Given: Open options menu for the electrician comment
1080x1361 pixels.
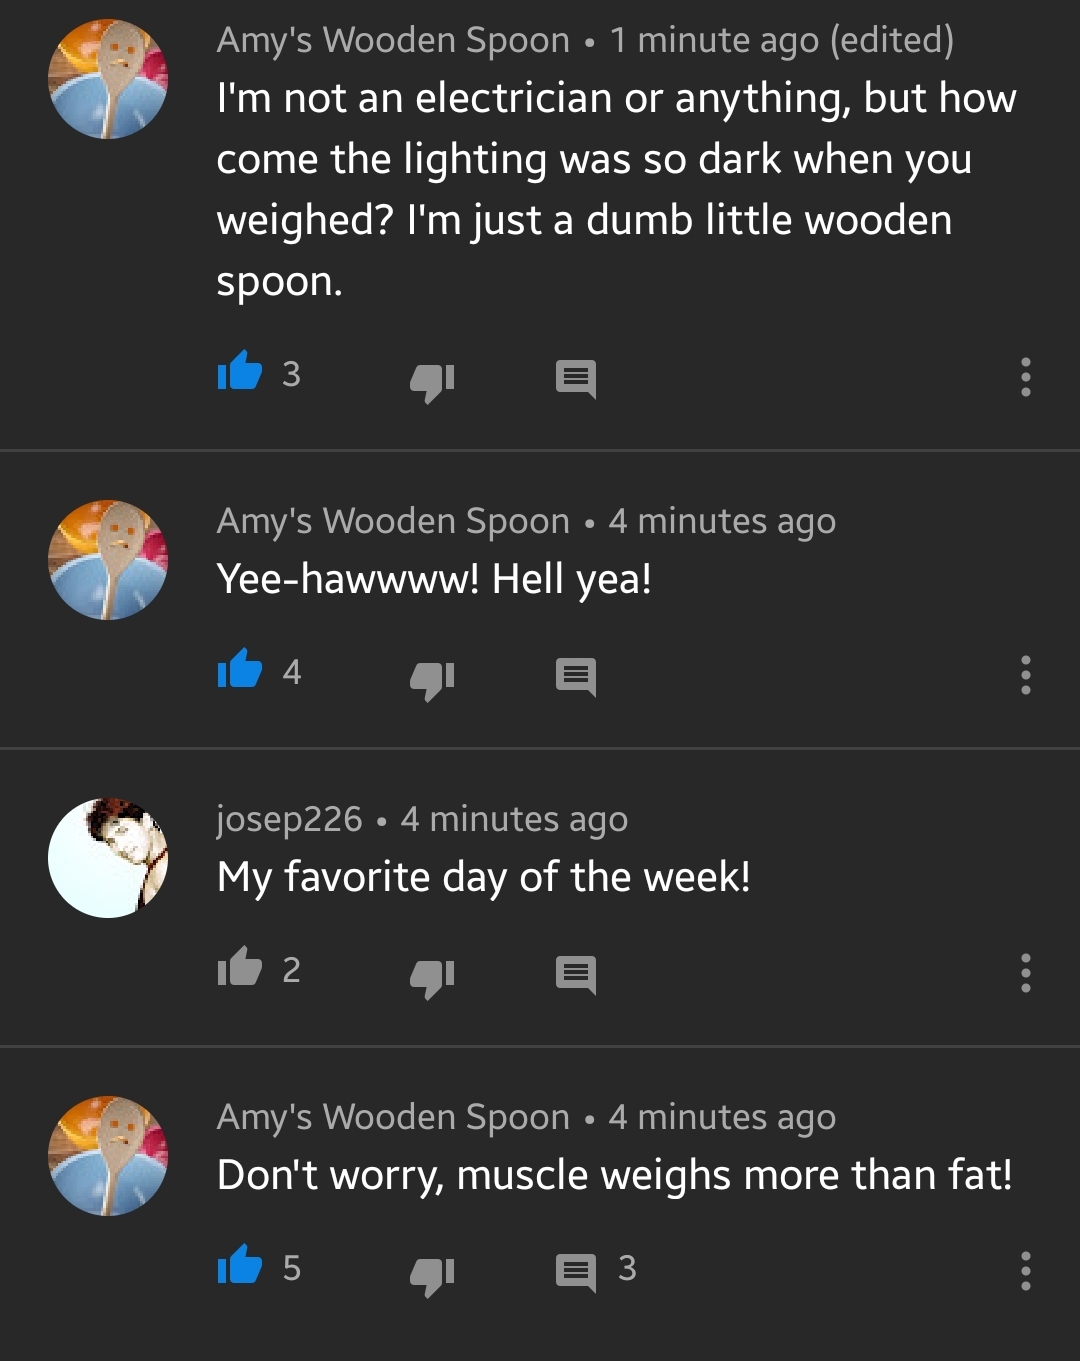Looking at the screenshot, I should [x=1025, y=378].
